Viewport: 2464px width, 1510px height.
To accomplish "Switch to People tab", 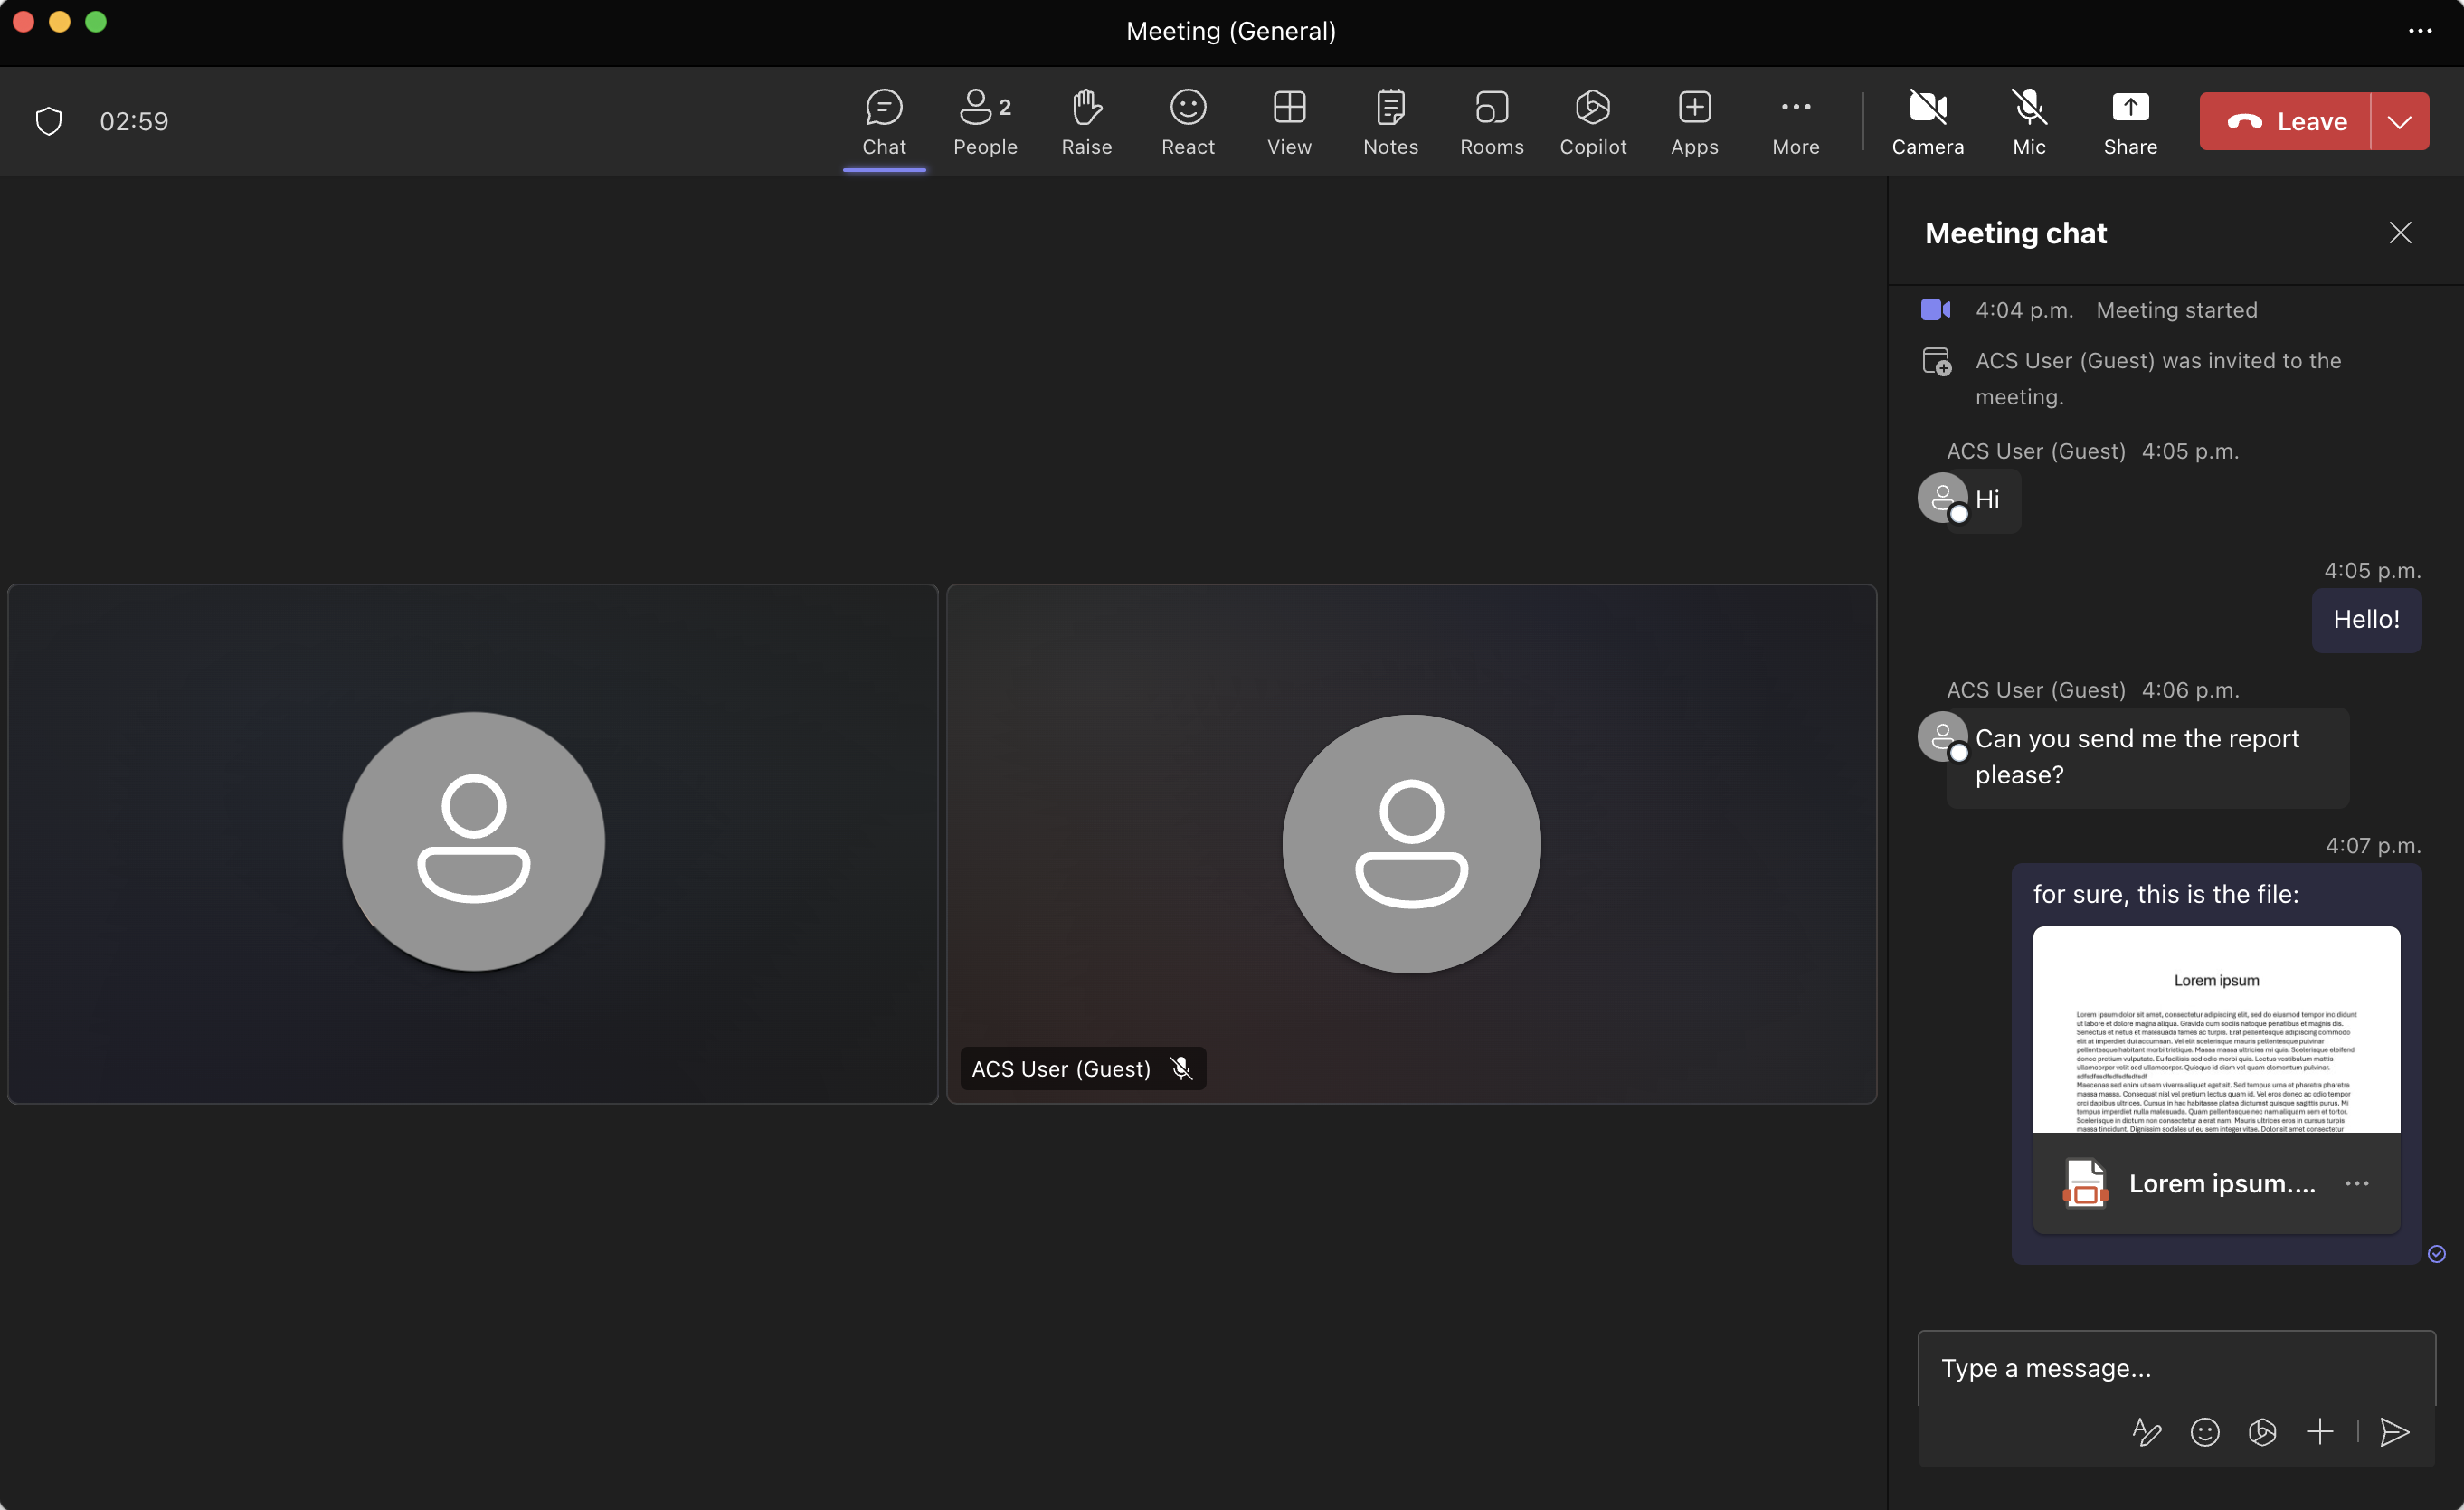I will click(x=984, y=119).
